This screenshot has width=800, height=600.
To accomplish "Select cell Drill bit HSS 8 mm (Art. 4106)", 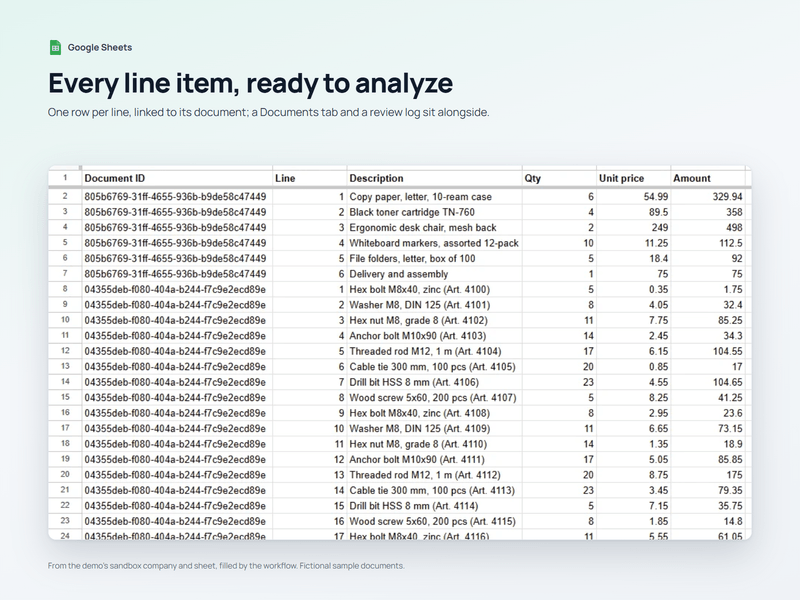I will 435,382.
